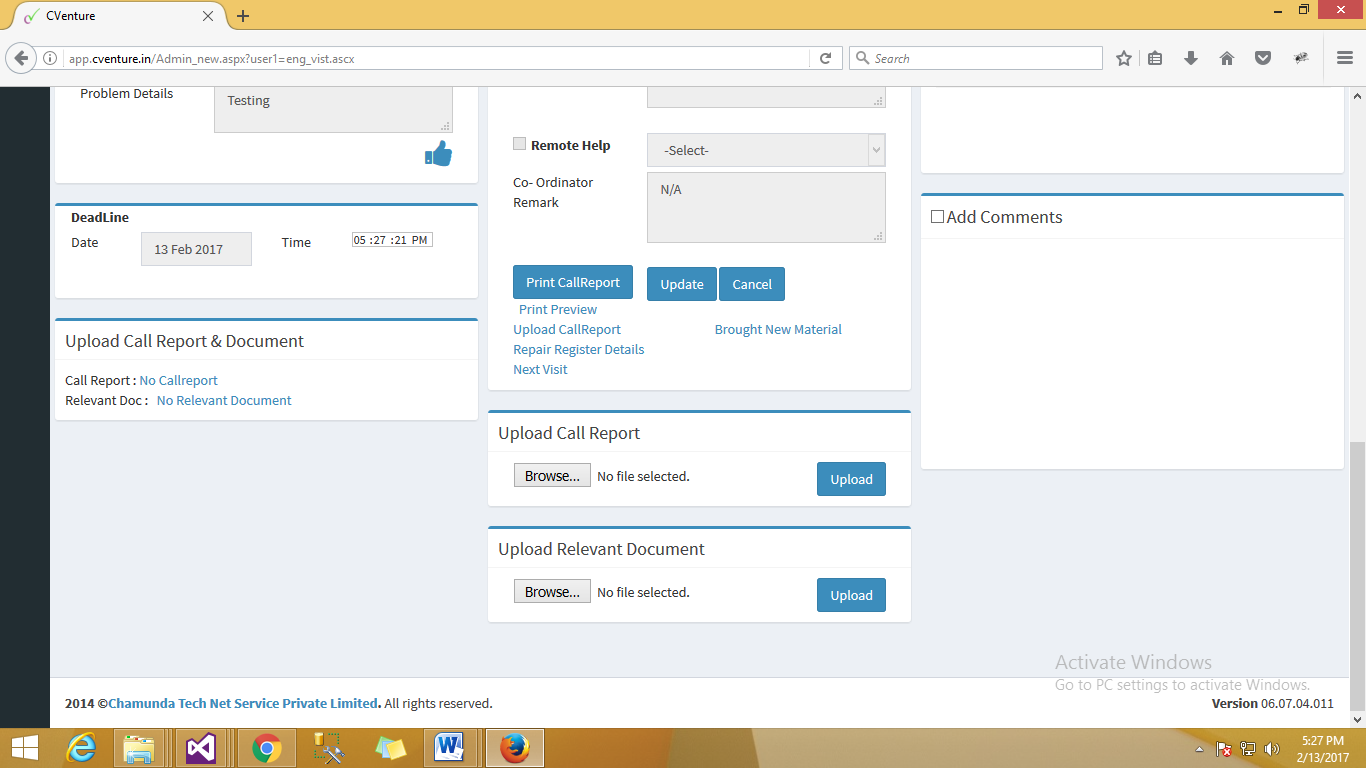Open the Snipping Tool taskbar icon
Image resolution: width=1366 pixels, height=768 pixels.
(x=328, y=748)
